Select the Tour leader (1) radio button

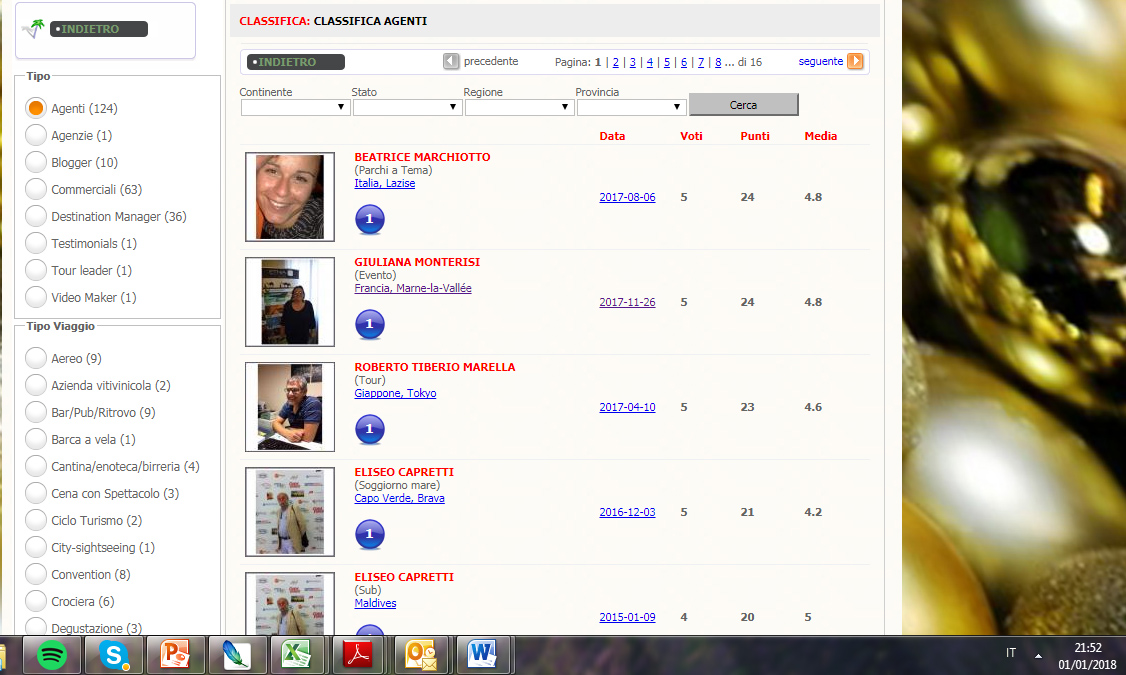pyautogui.click(x=35, y=270)
